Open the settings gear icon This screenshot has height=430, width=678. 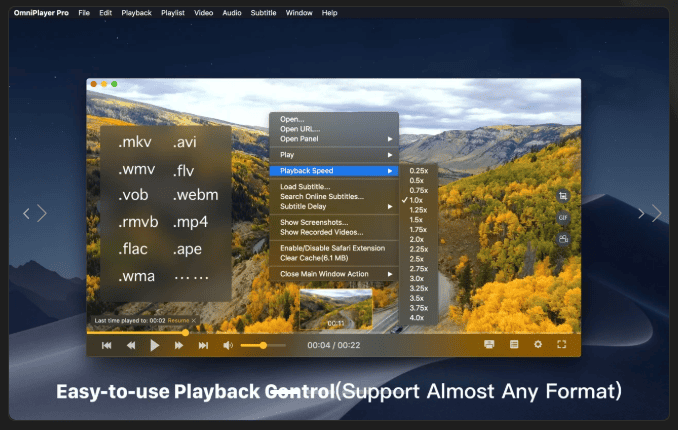coord(538,344)
